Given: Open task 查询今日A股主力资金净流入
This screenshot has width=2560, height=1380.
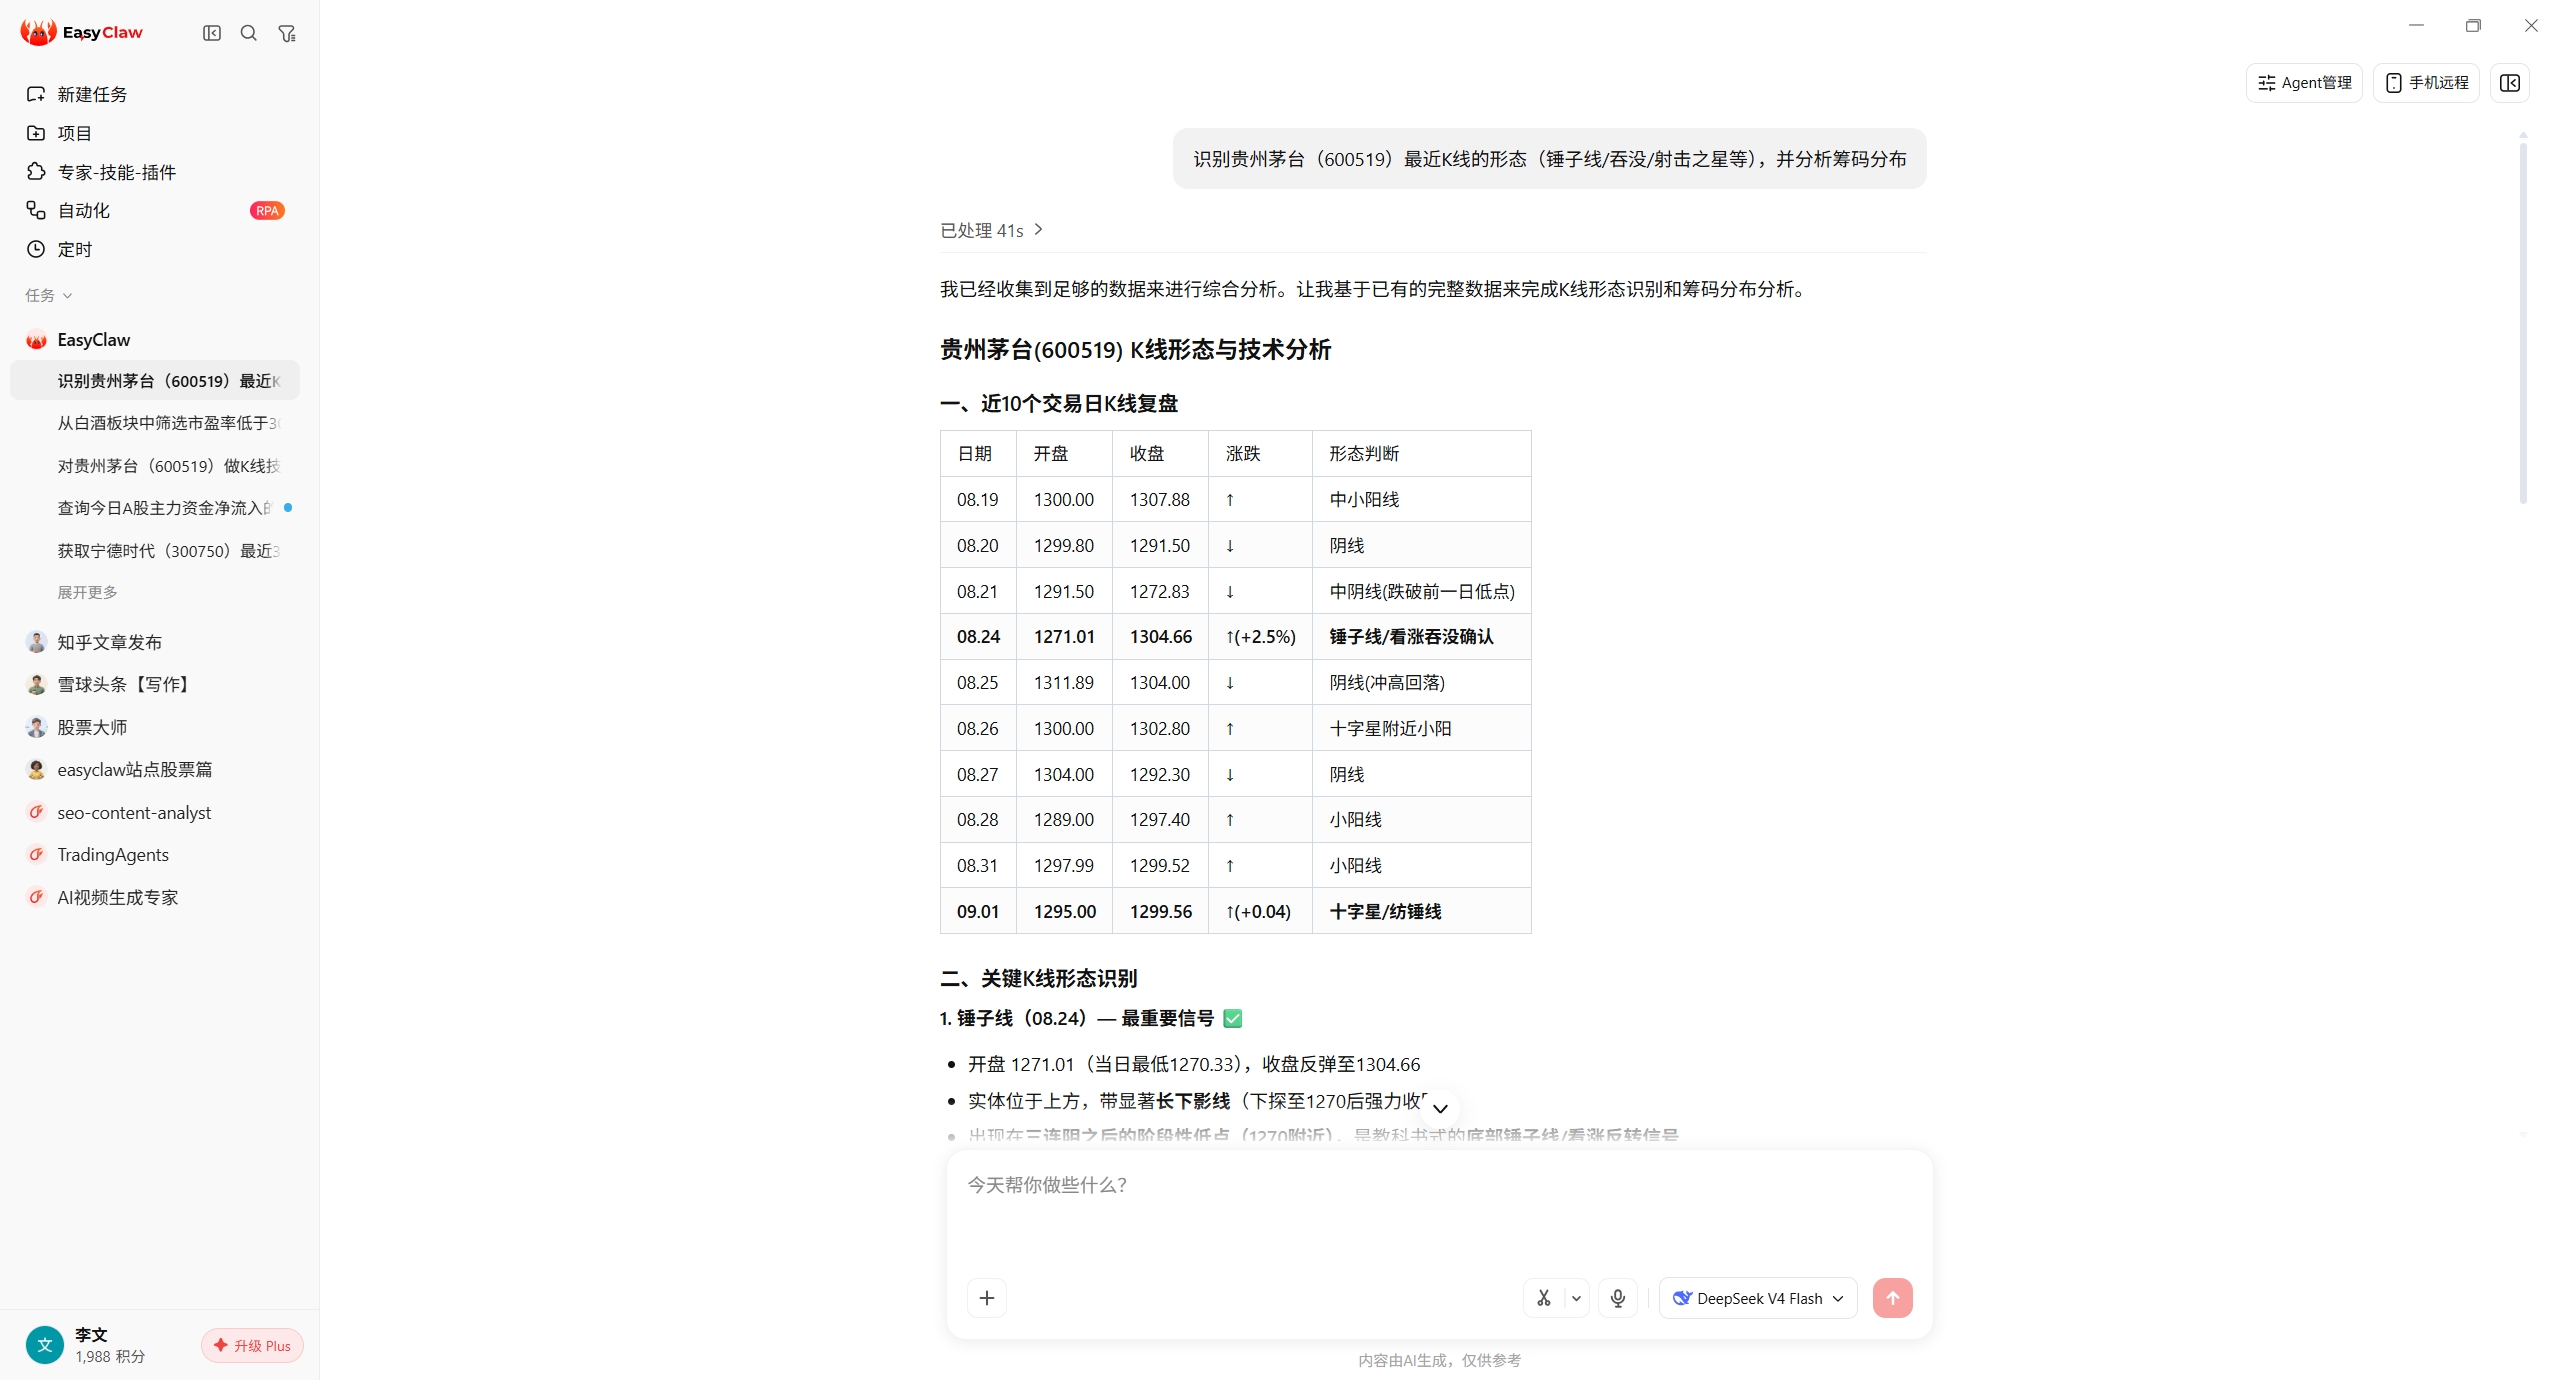Looking at the screenshot, I should 155,508.
